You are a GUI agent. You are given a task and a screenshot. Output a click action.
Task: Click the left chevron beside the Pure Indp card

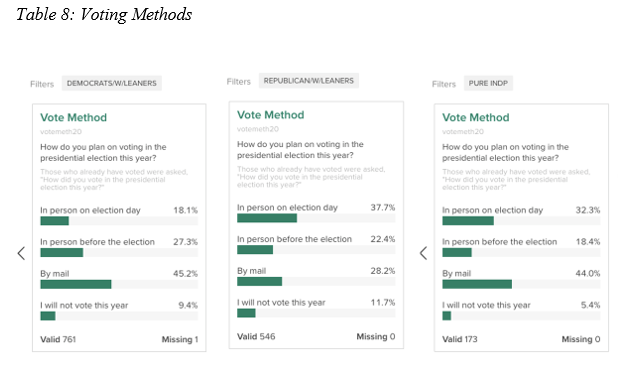423,253
